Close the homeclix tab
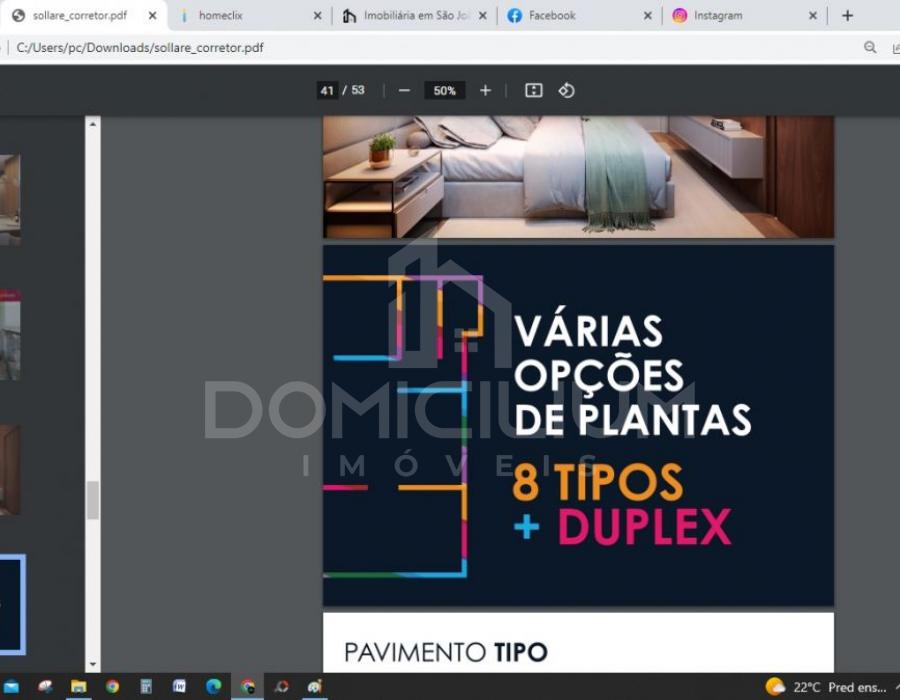Viewport: 900px width, 700px height. tap(317, 16)
